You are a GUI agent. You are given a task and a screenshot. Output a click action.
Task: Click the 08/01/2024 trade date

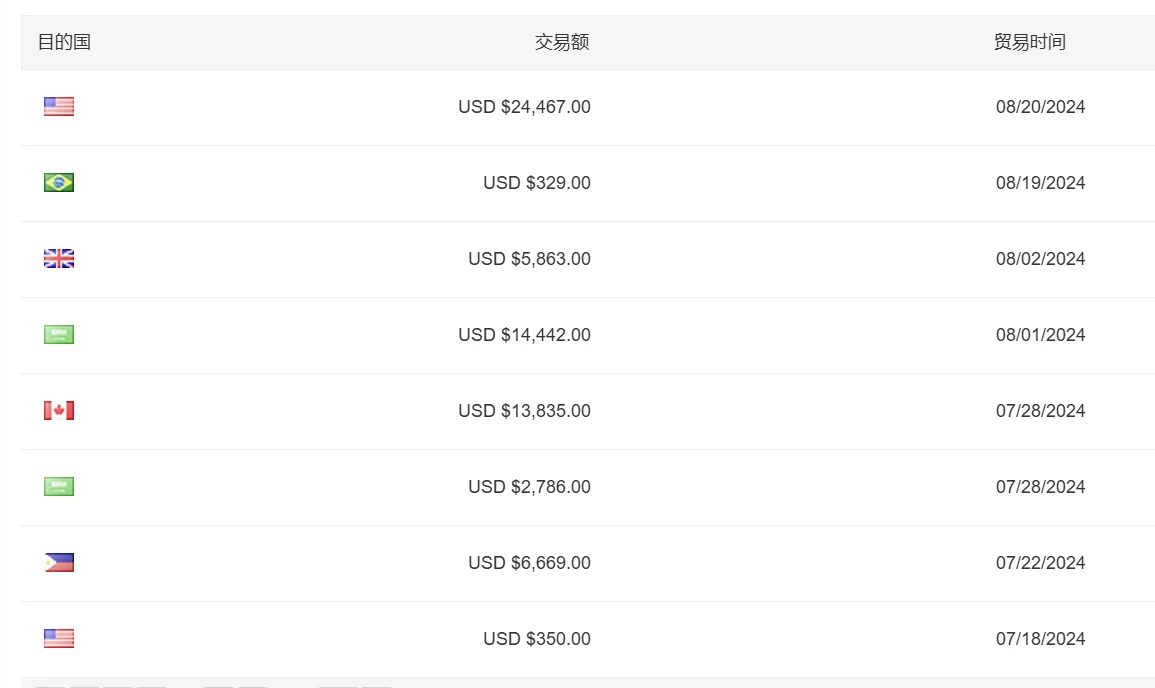click(1040, 334)
